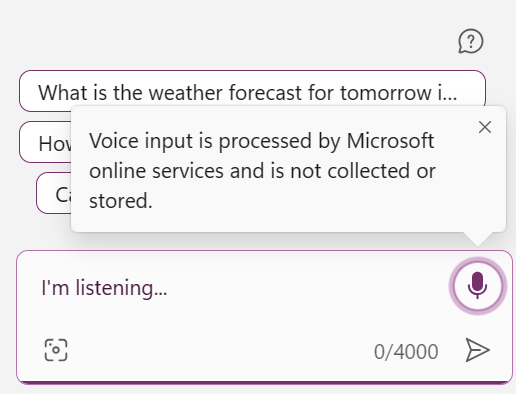516x394 pixels.
Task: Click the 0/4000 character counter
Action: tap(406, 352)
